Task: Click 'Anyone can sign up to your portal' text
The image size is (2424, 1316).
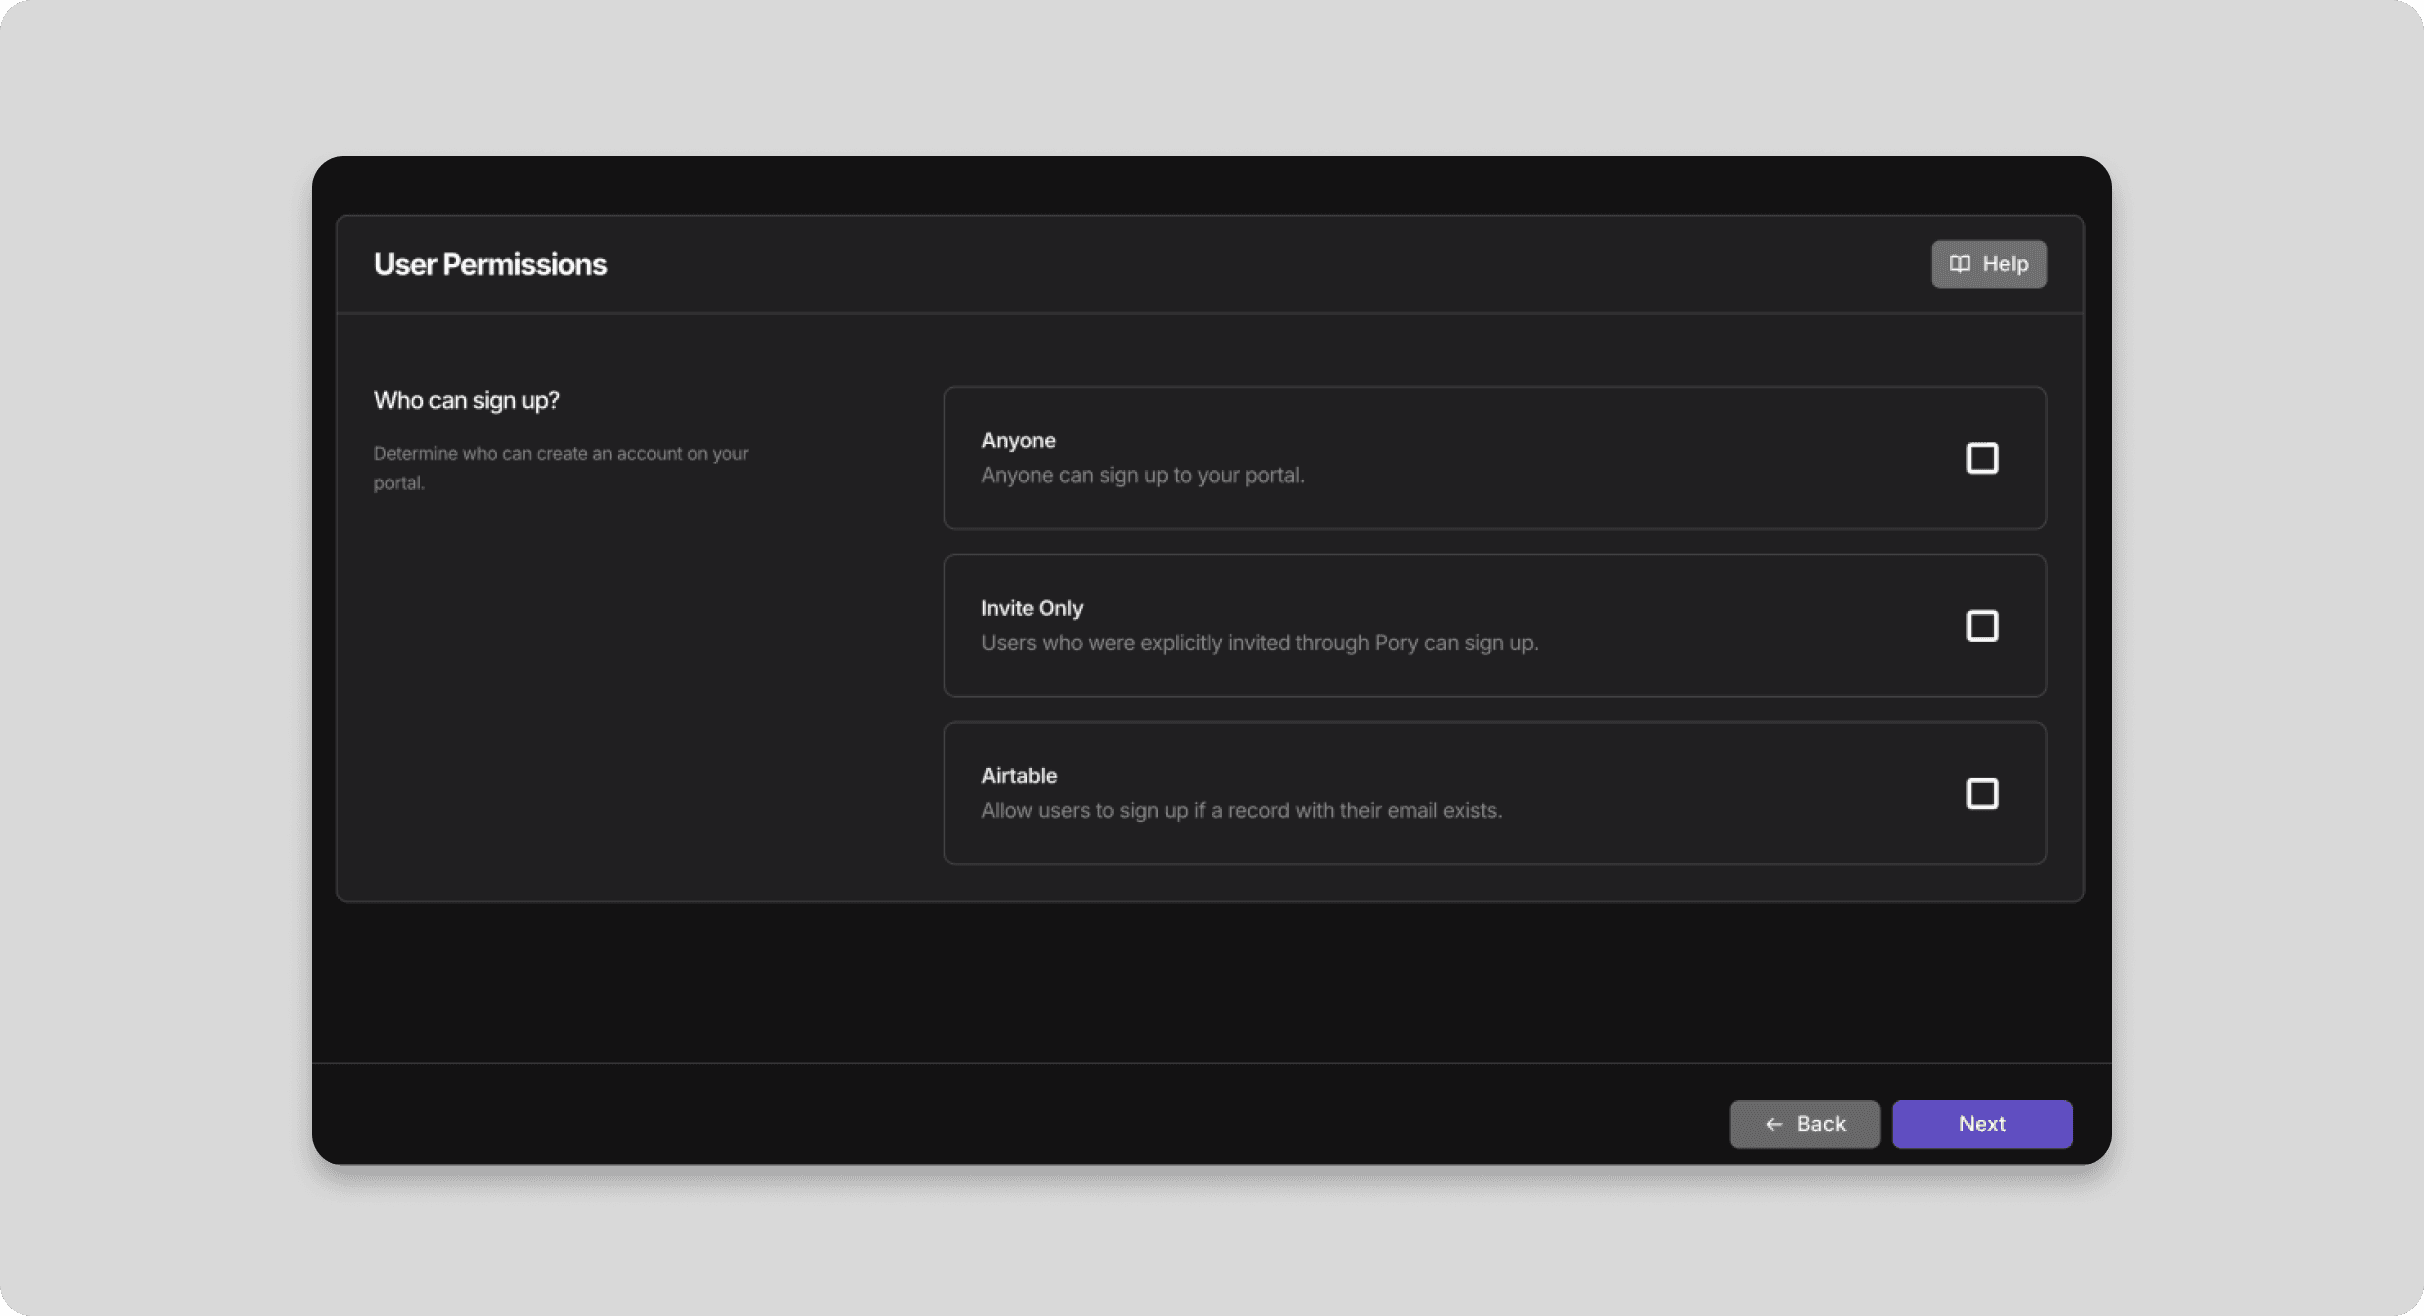Action: [x=1142, y=475]
